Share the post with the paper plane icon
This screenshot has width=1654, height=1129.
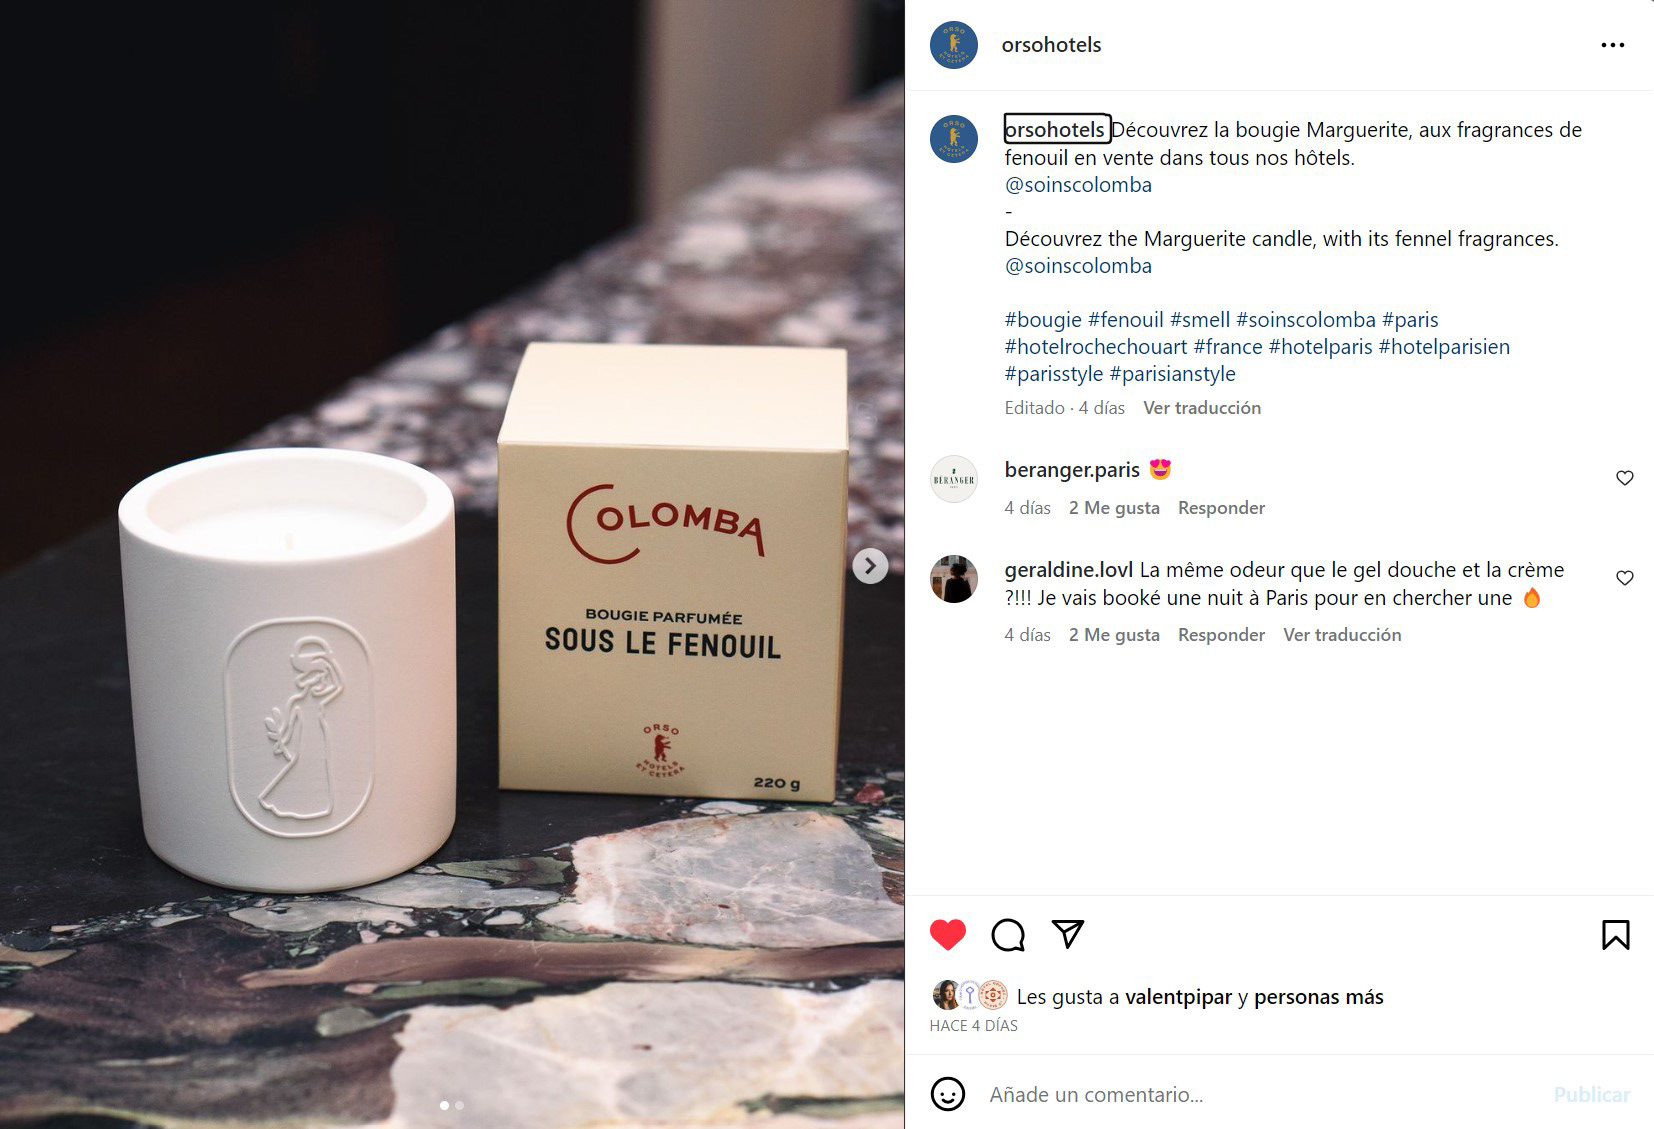point(1068,934)
